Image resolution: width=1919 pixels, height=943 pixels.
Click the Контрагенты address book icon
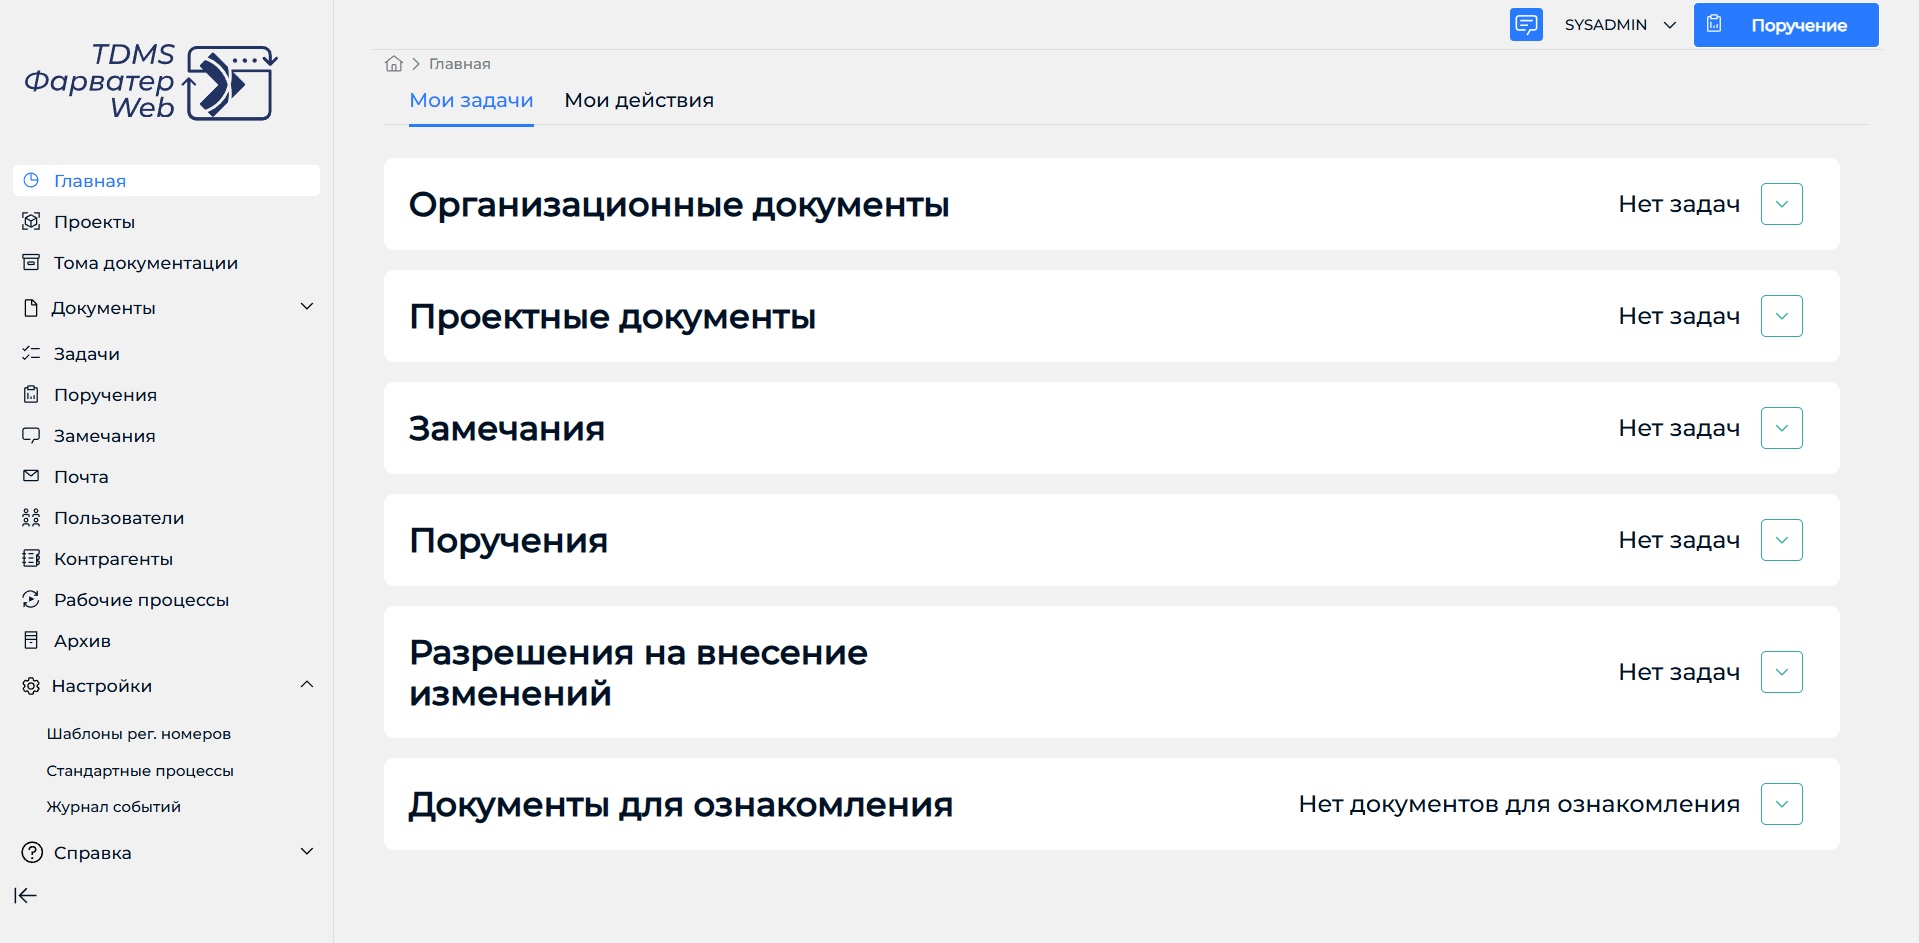click(x=31, y=558)
